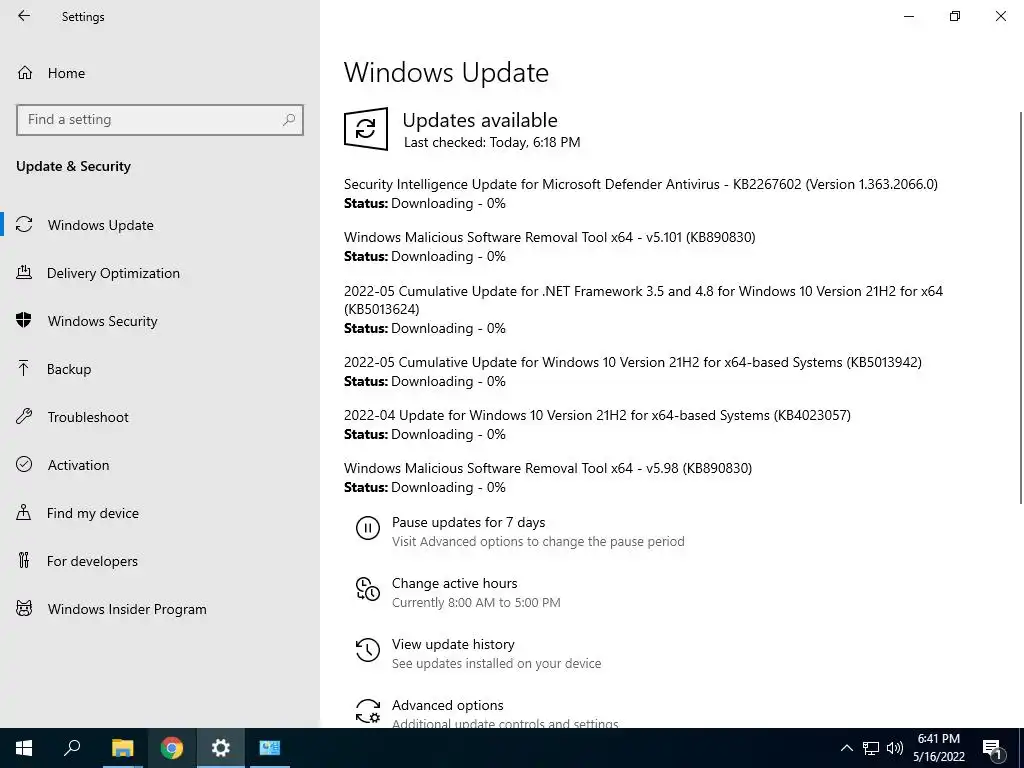Click Pause updates for 7 days

[468, 522]
